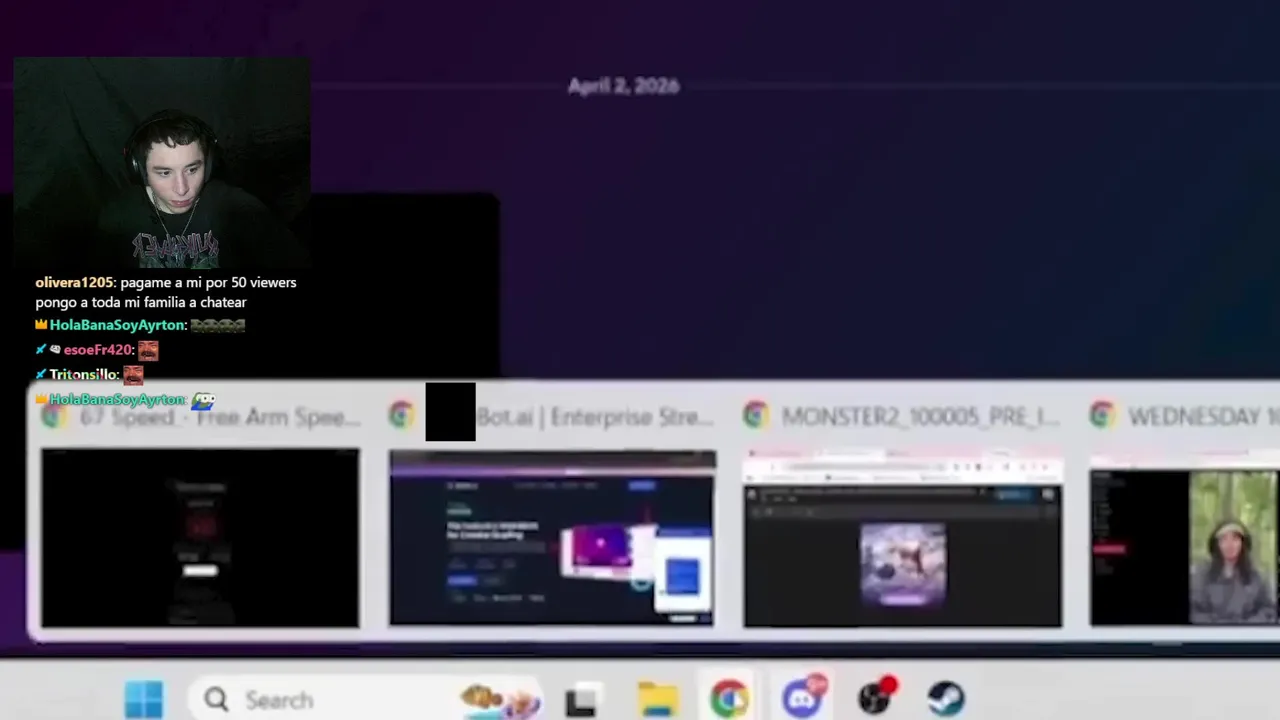
Task: Open the black-and-white app taskbar icon
Action: pyautogui.click(x=581, y=700)
